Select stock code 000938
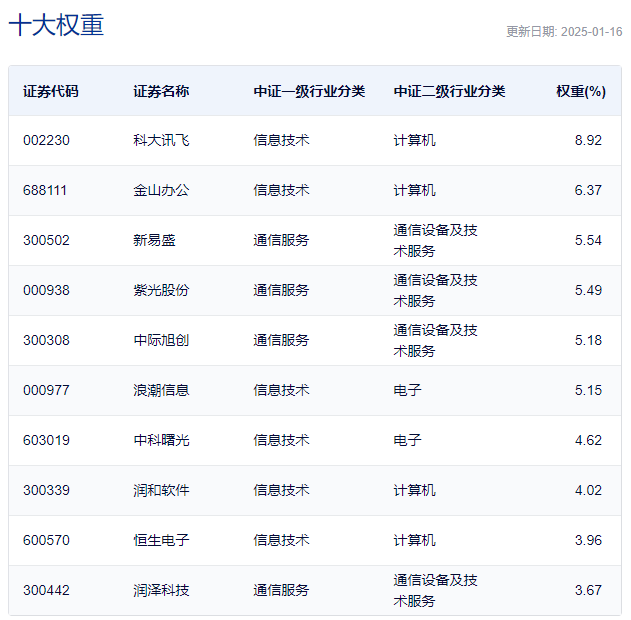Viewport: 631px width, 620px height. (x=46, y=290)
